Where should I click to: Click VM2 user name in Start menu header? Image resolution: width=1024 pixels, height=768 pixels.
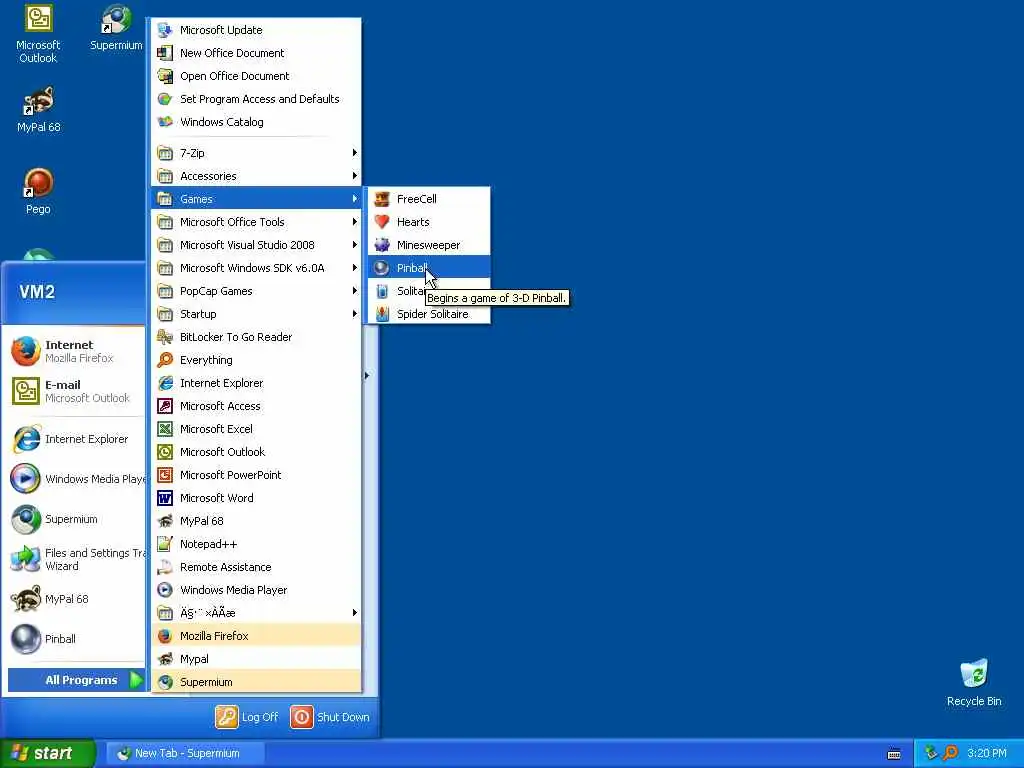pyautogui.click(x=37, y=291)
